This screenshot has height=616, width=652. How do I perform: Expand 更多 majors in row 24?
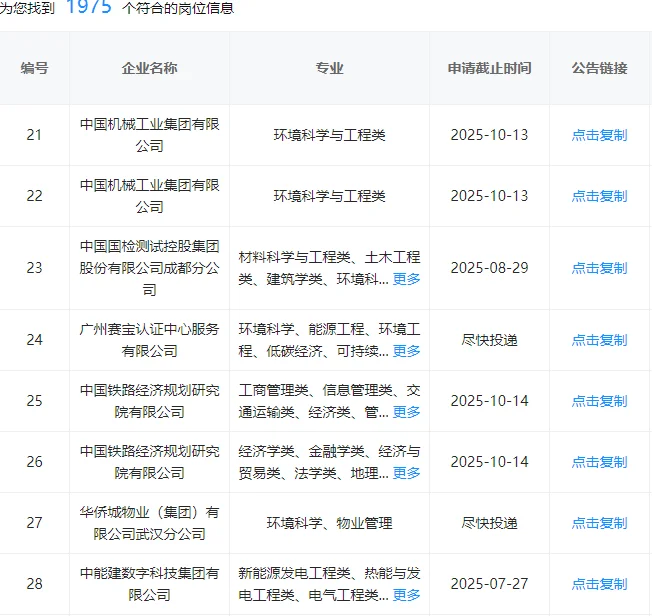click(x=406, y=351)
